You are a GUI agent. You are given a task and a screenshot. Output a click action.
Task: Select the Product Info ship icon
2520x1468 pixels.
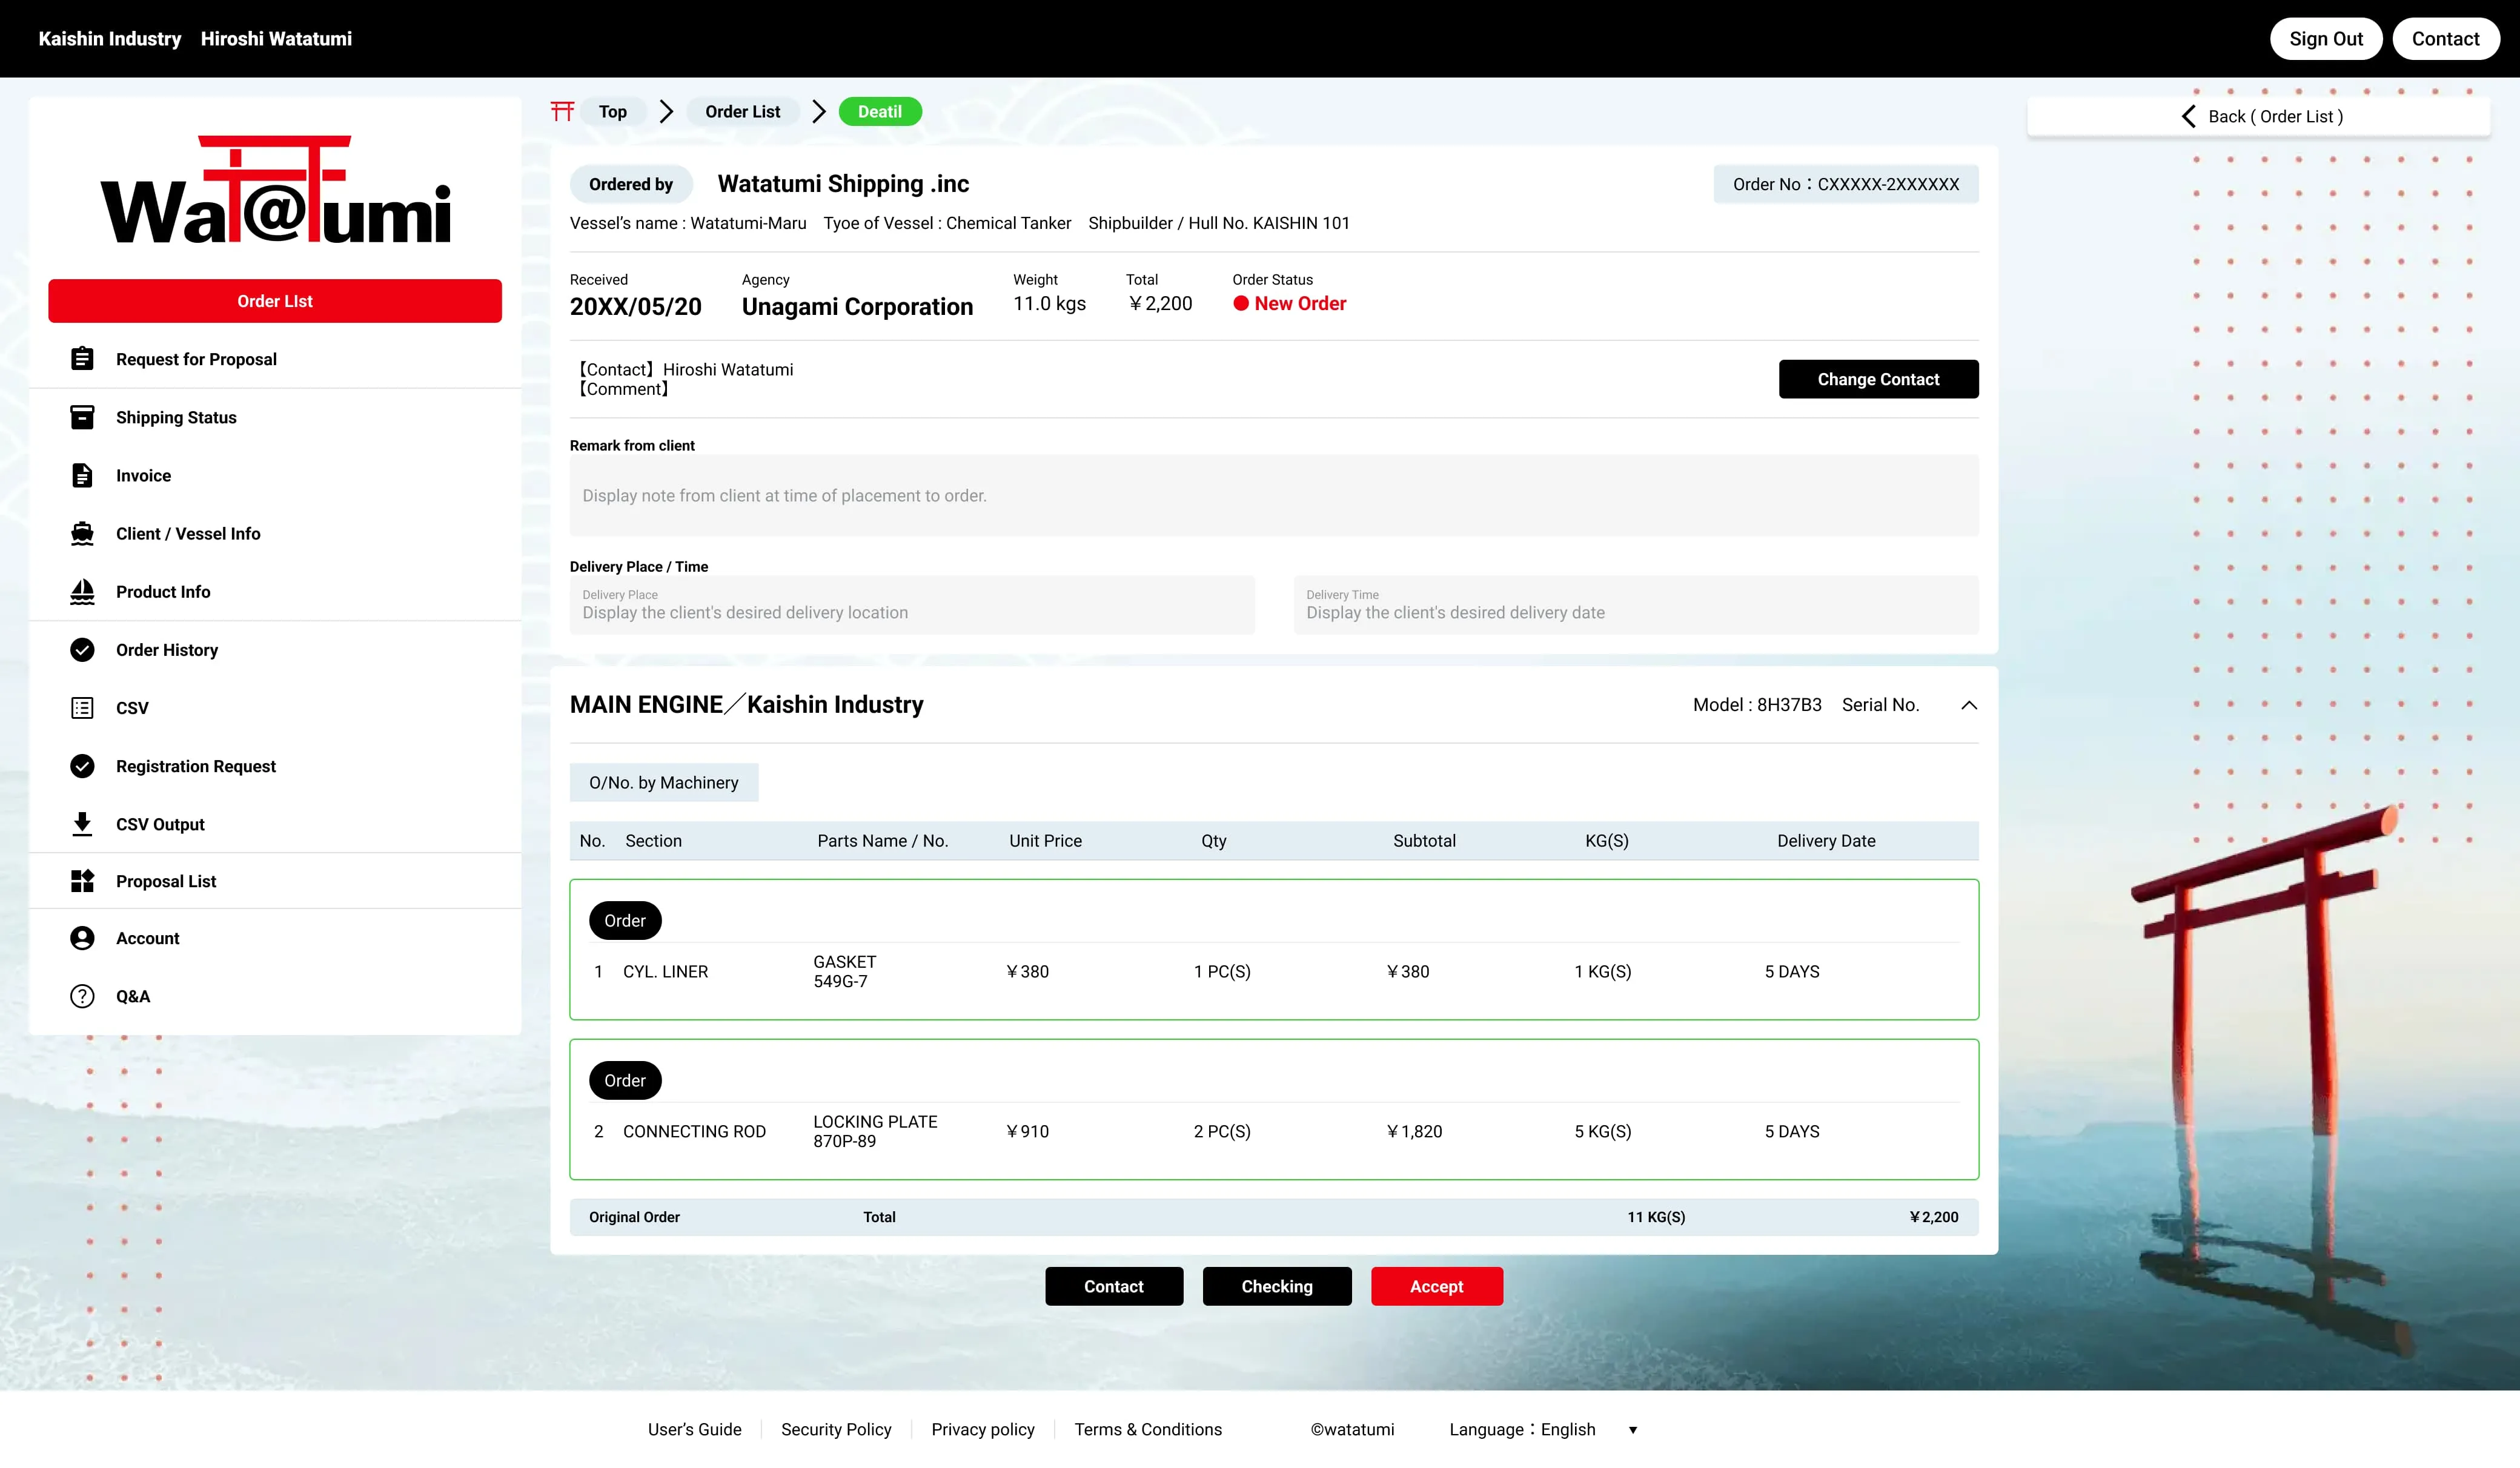pos(83,591)
